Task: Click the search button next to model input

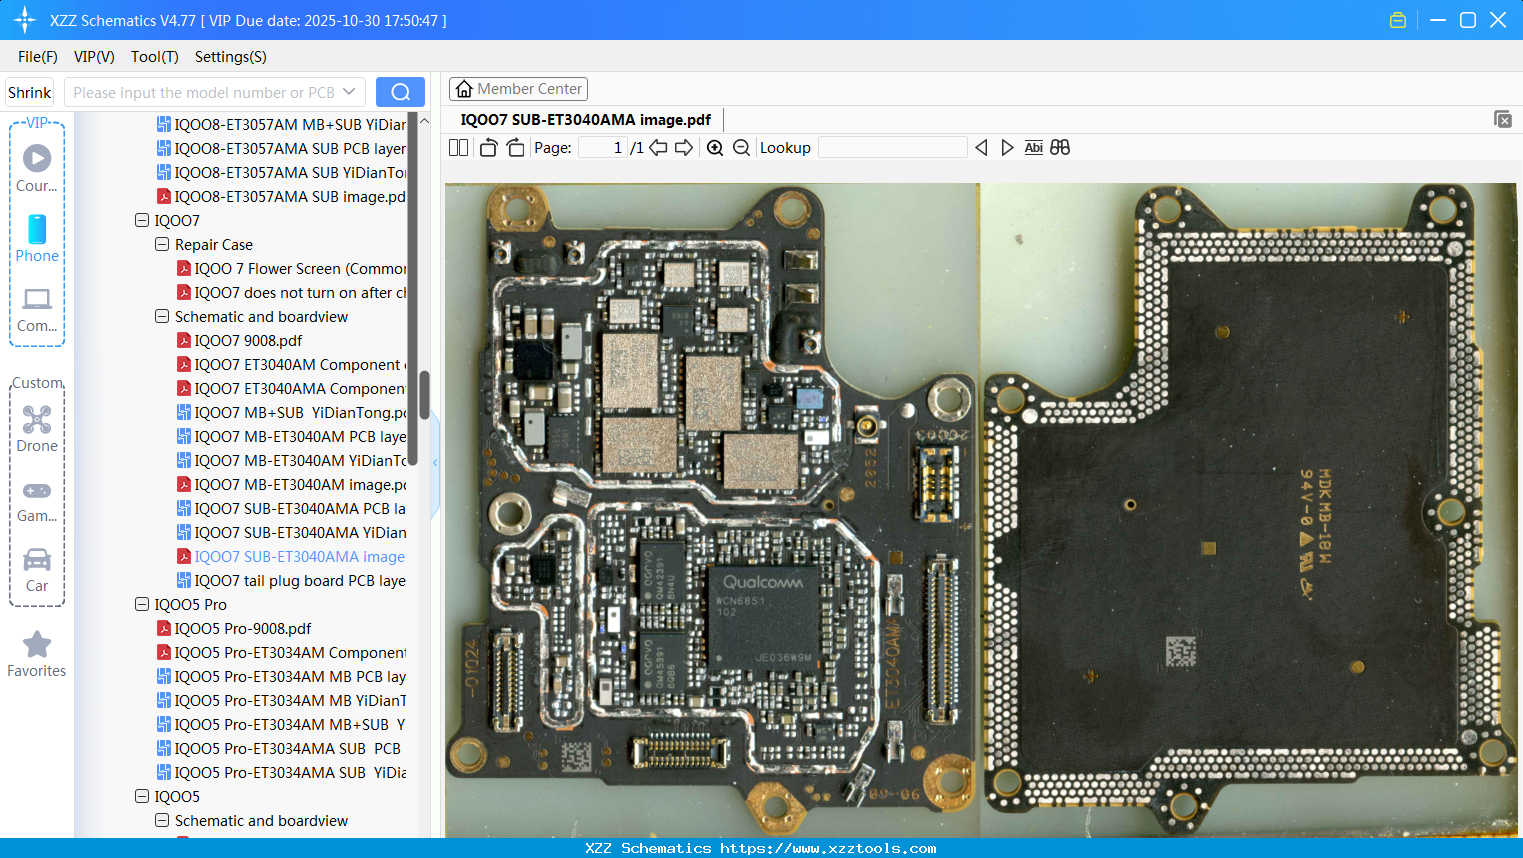Action: [x=400, y=92]
